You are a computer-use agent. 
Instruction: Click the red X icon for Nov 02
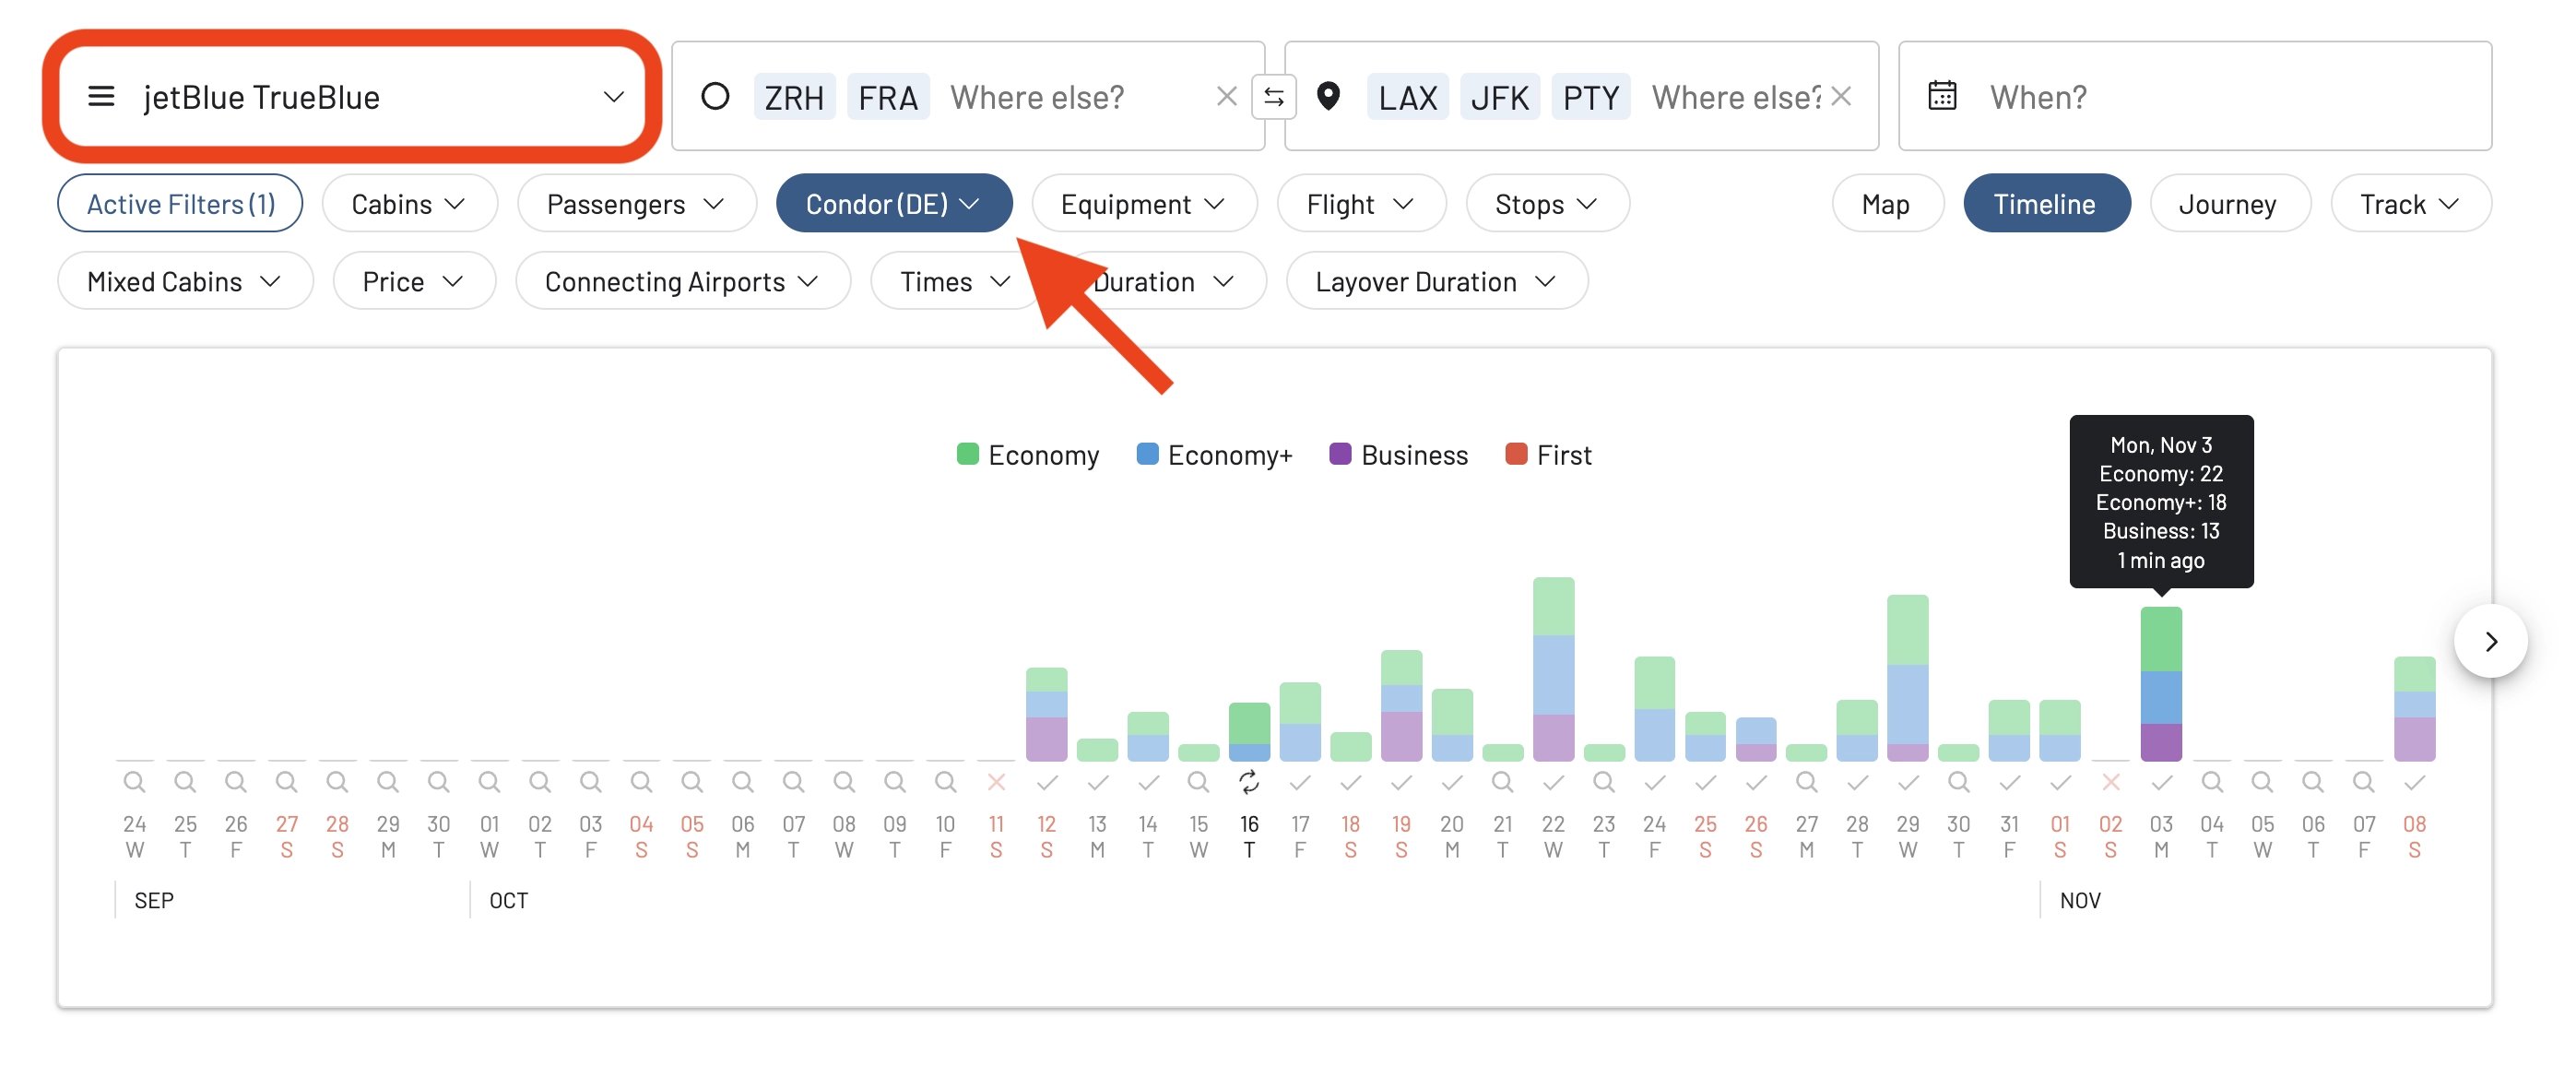[x=2110, y=782]
